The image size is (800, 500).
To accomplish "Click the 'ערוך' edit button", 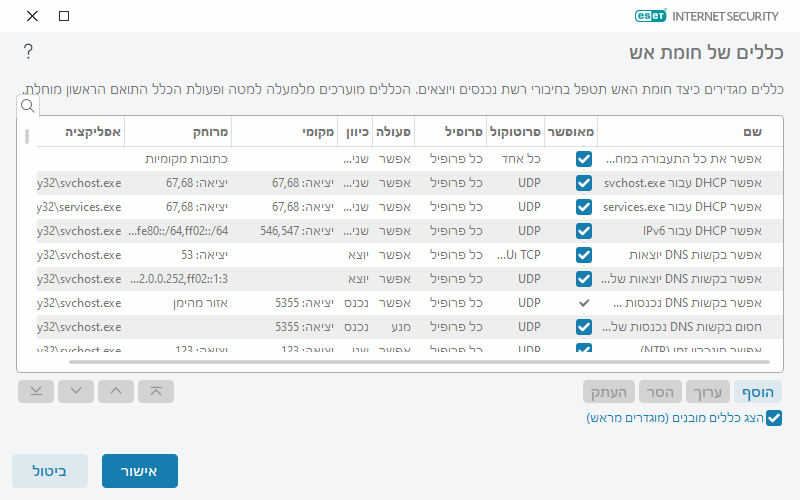I will (708, 392).
